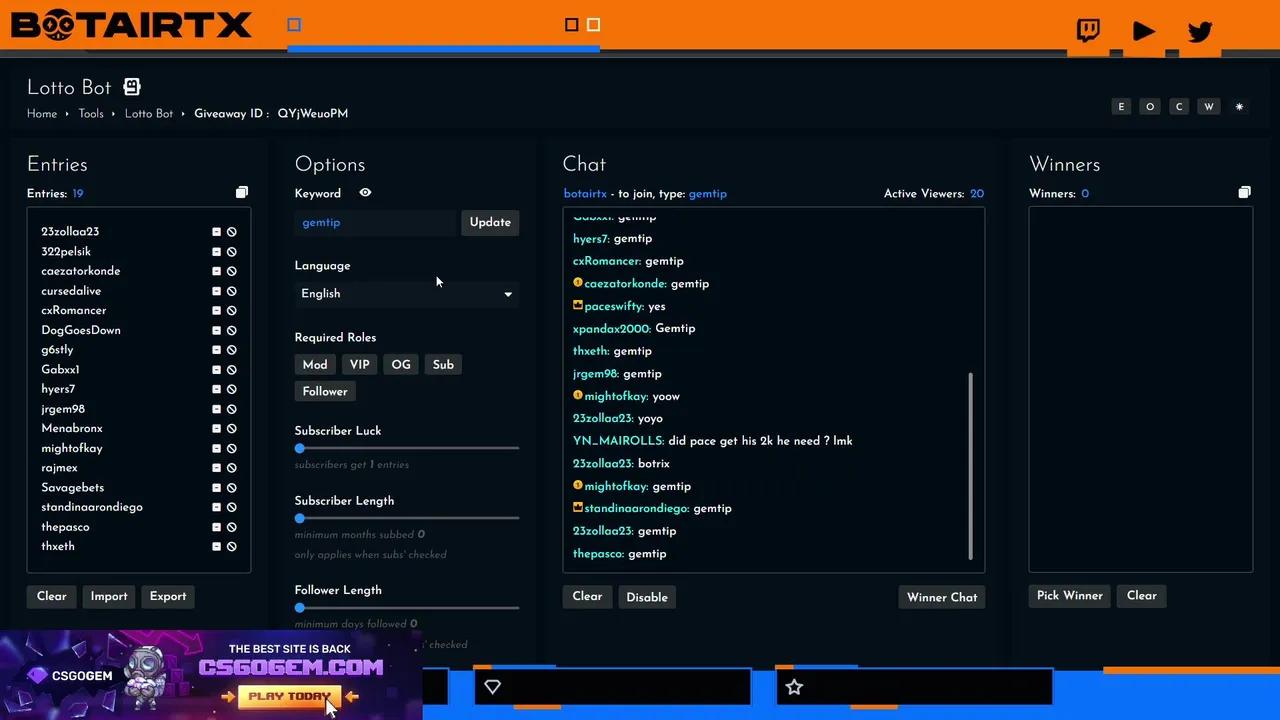1280x720 pixels.
Task: Remove hyers7 entry with minus icon
Action: (x=216, y=389)
